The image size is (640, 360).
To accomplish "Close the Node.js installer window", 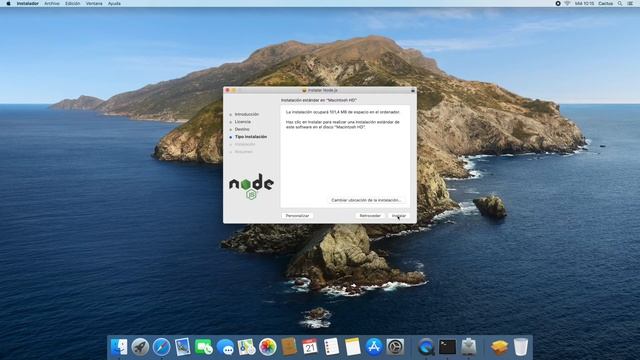I will click(x=227, y=90).
